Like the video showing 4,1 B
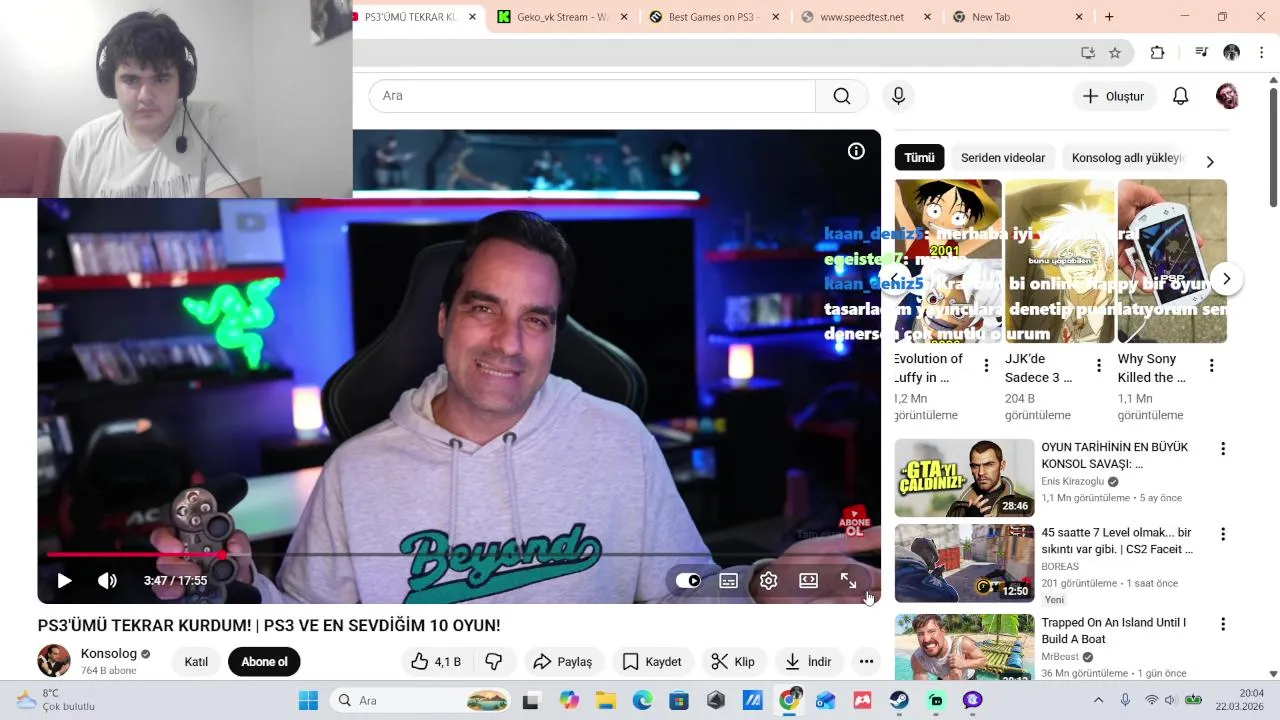 point(435,662)
